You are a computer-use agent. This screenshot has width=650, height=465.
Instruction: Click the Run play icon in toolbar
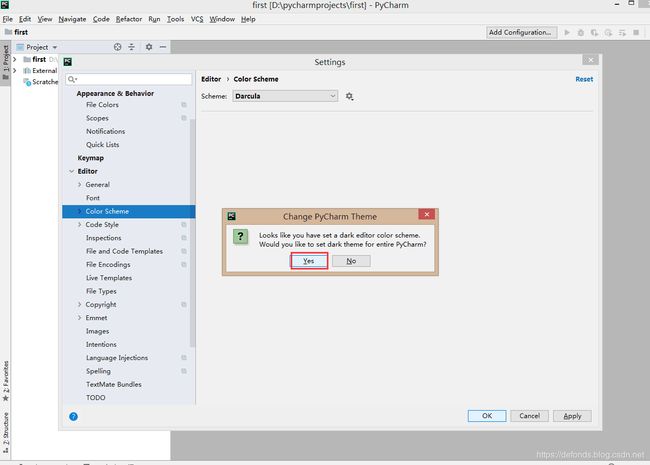(x=567, y=32)
